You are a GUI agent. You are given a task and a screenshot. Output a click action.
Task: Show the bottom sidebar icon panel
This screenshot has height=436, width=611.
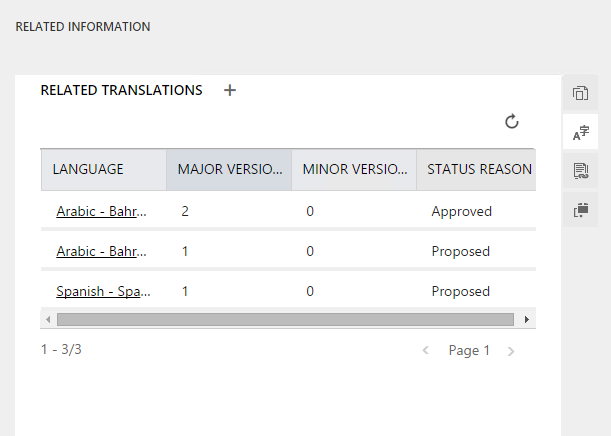click(x=580, y=209)
